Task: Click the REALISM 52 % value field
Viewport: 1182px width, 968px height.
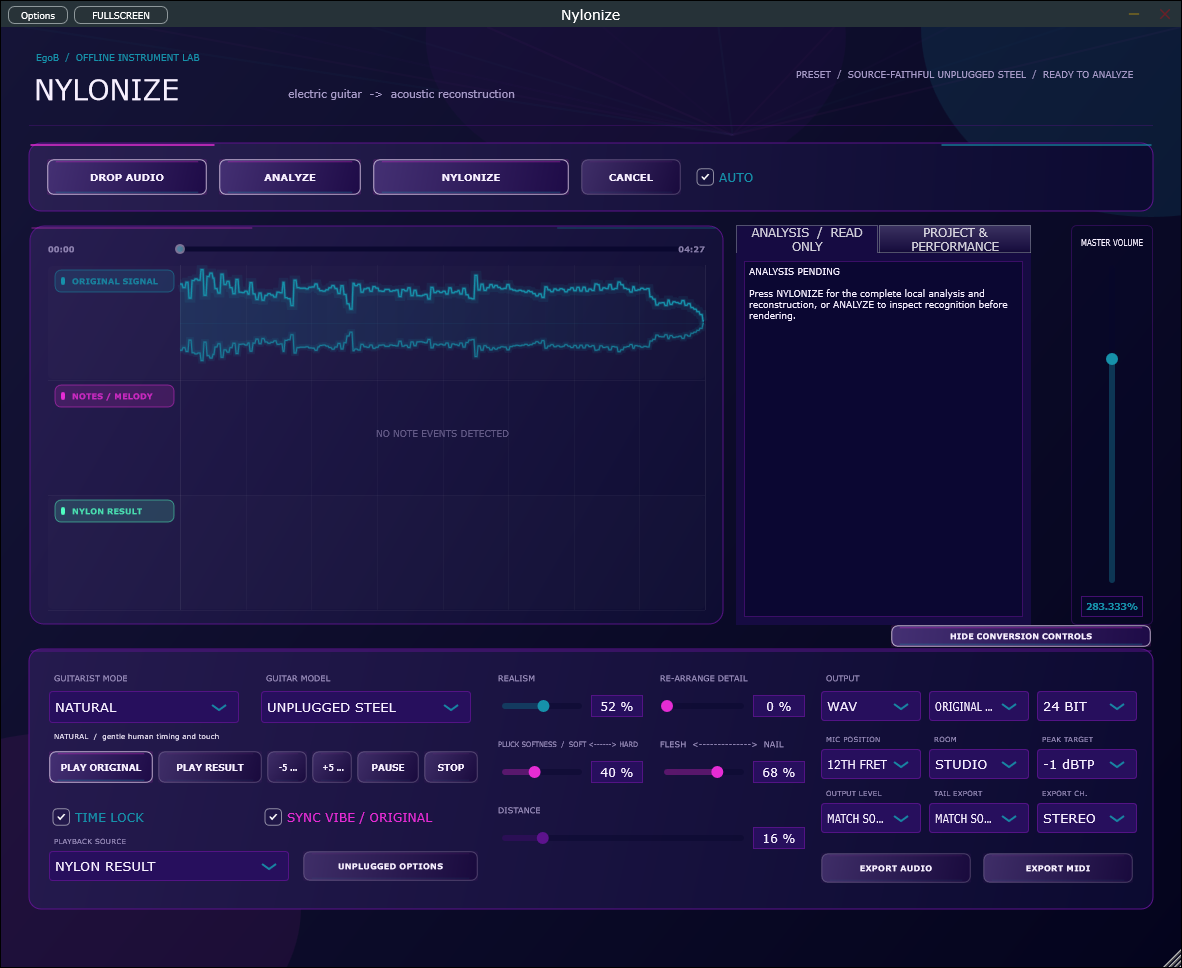Action: (x=617, y=706)
